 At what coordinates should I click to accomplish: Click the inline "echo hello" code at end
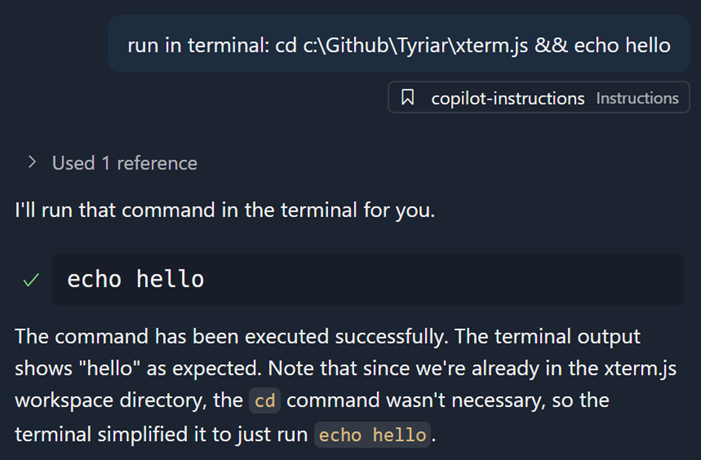[x=374, y=435]
